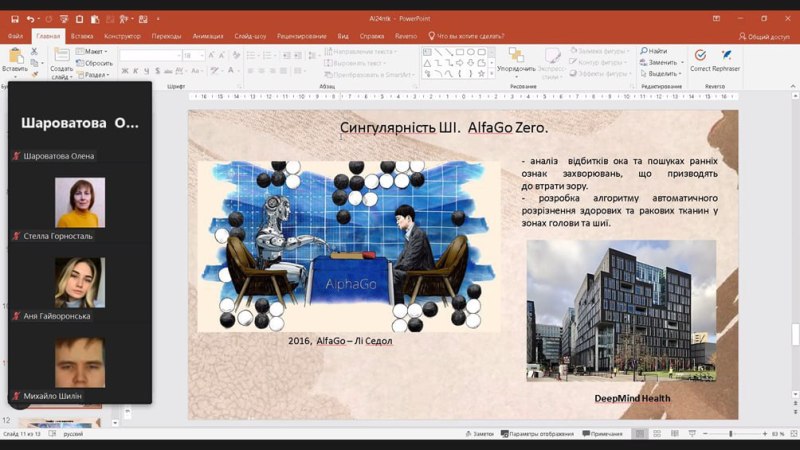Clear all formatting icon
Image resolution: width=800 pixels, height=450 pixels.
[236, 55]
